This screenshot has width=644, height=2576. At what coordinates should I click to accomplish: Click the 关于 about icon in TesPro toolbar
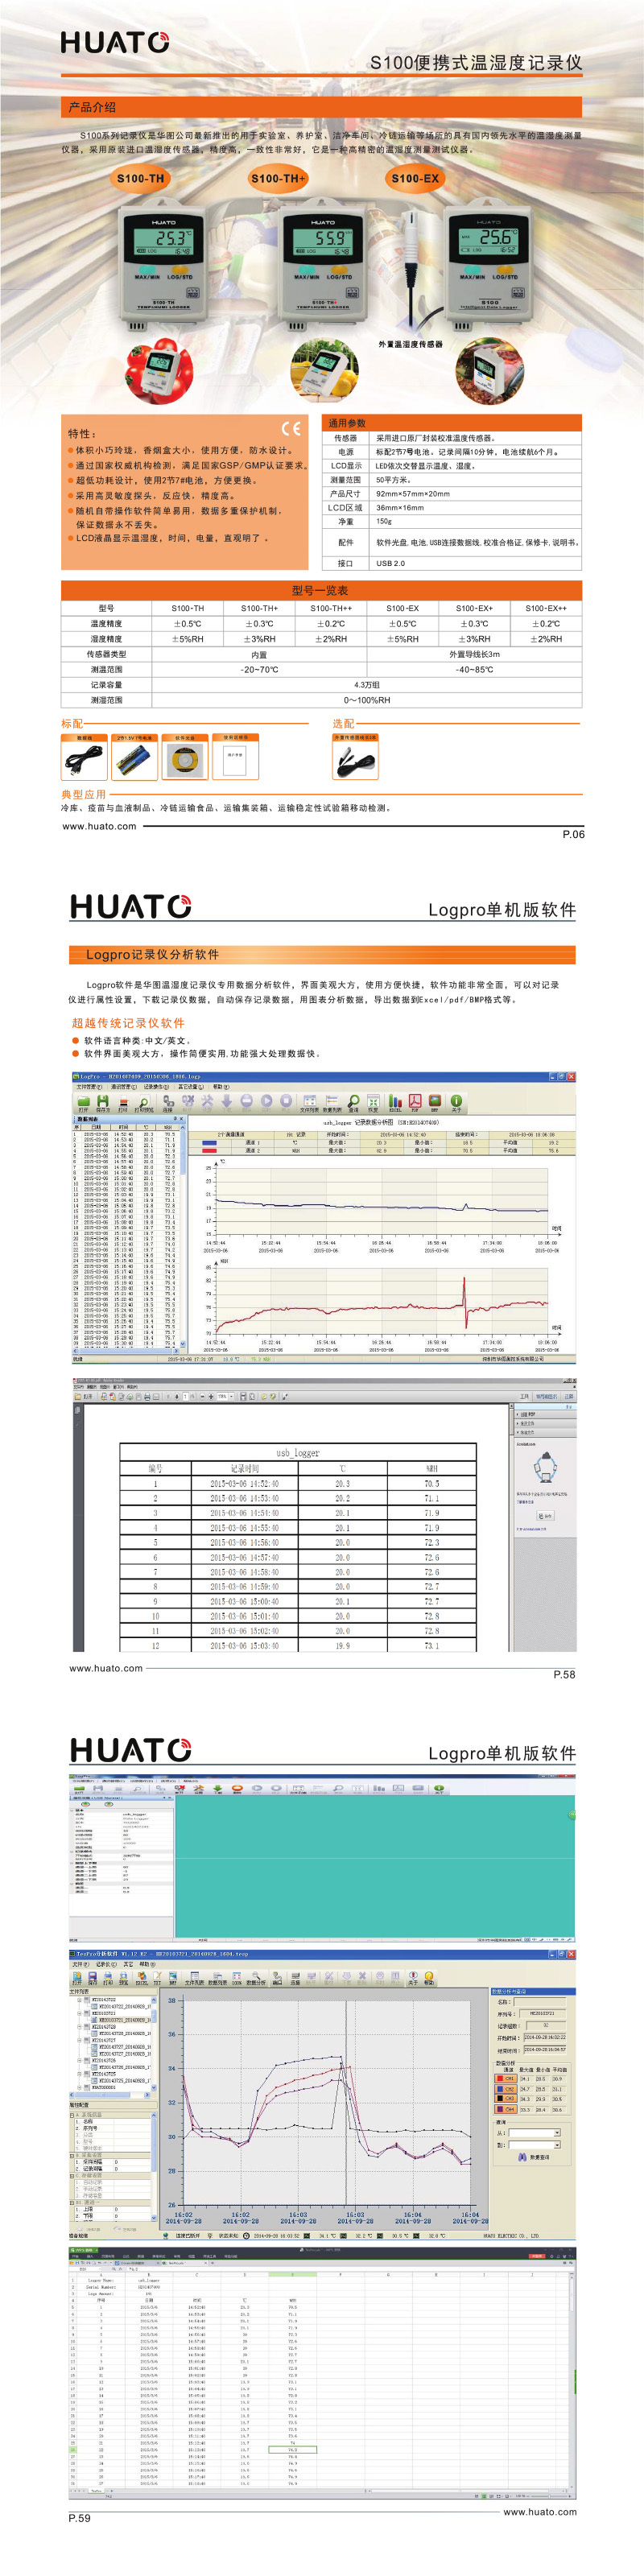point(412,1978)
